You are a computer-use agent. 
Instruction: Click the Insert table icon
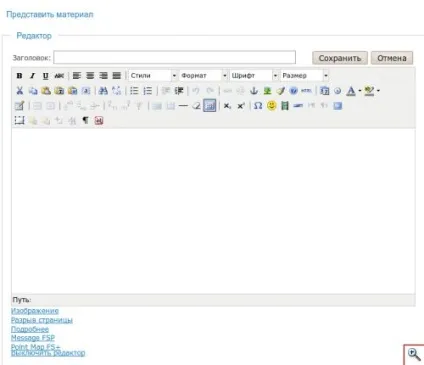20,106
